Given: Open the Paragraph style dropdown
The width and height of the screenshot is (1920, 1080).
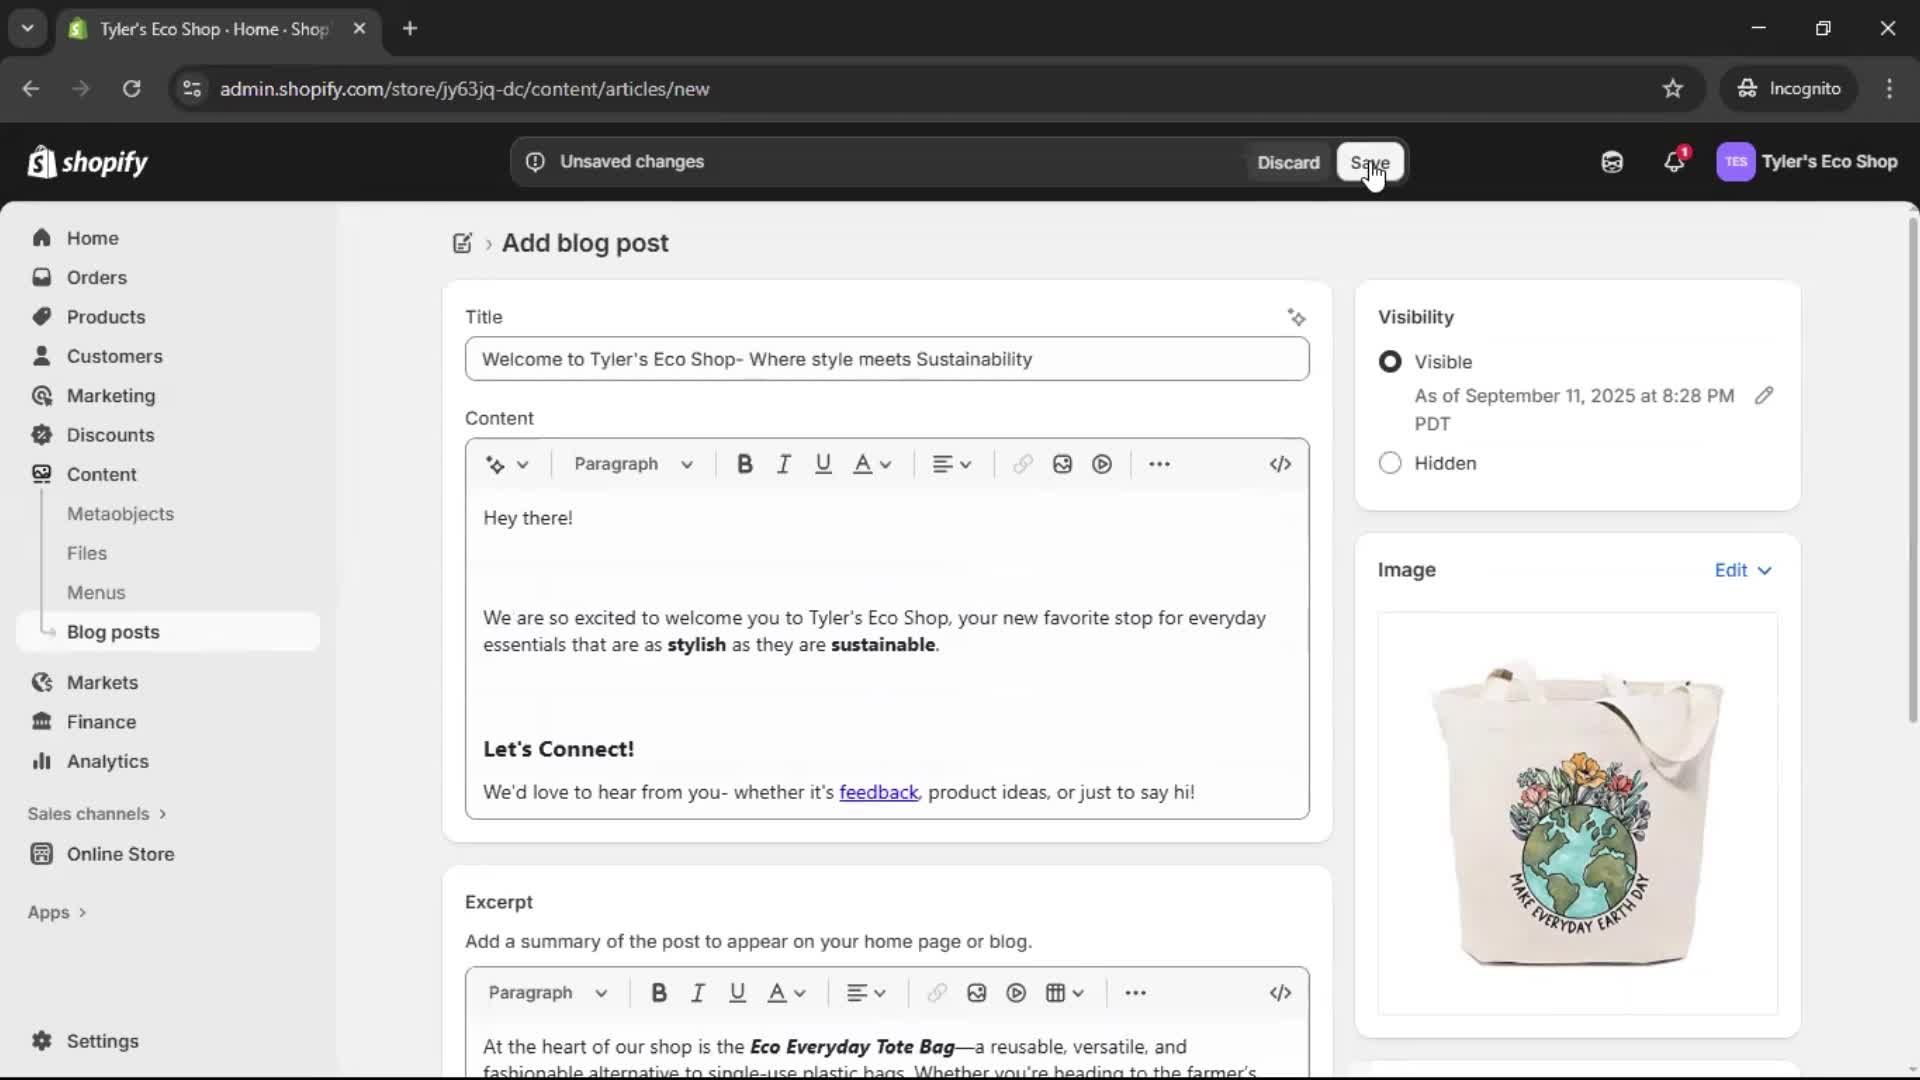Looking at the screenshot, I should [633, 463].
